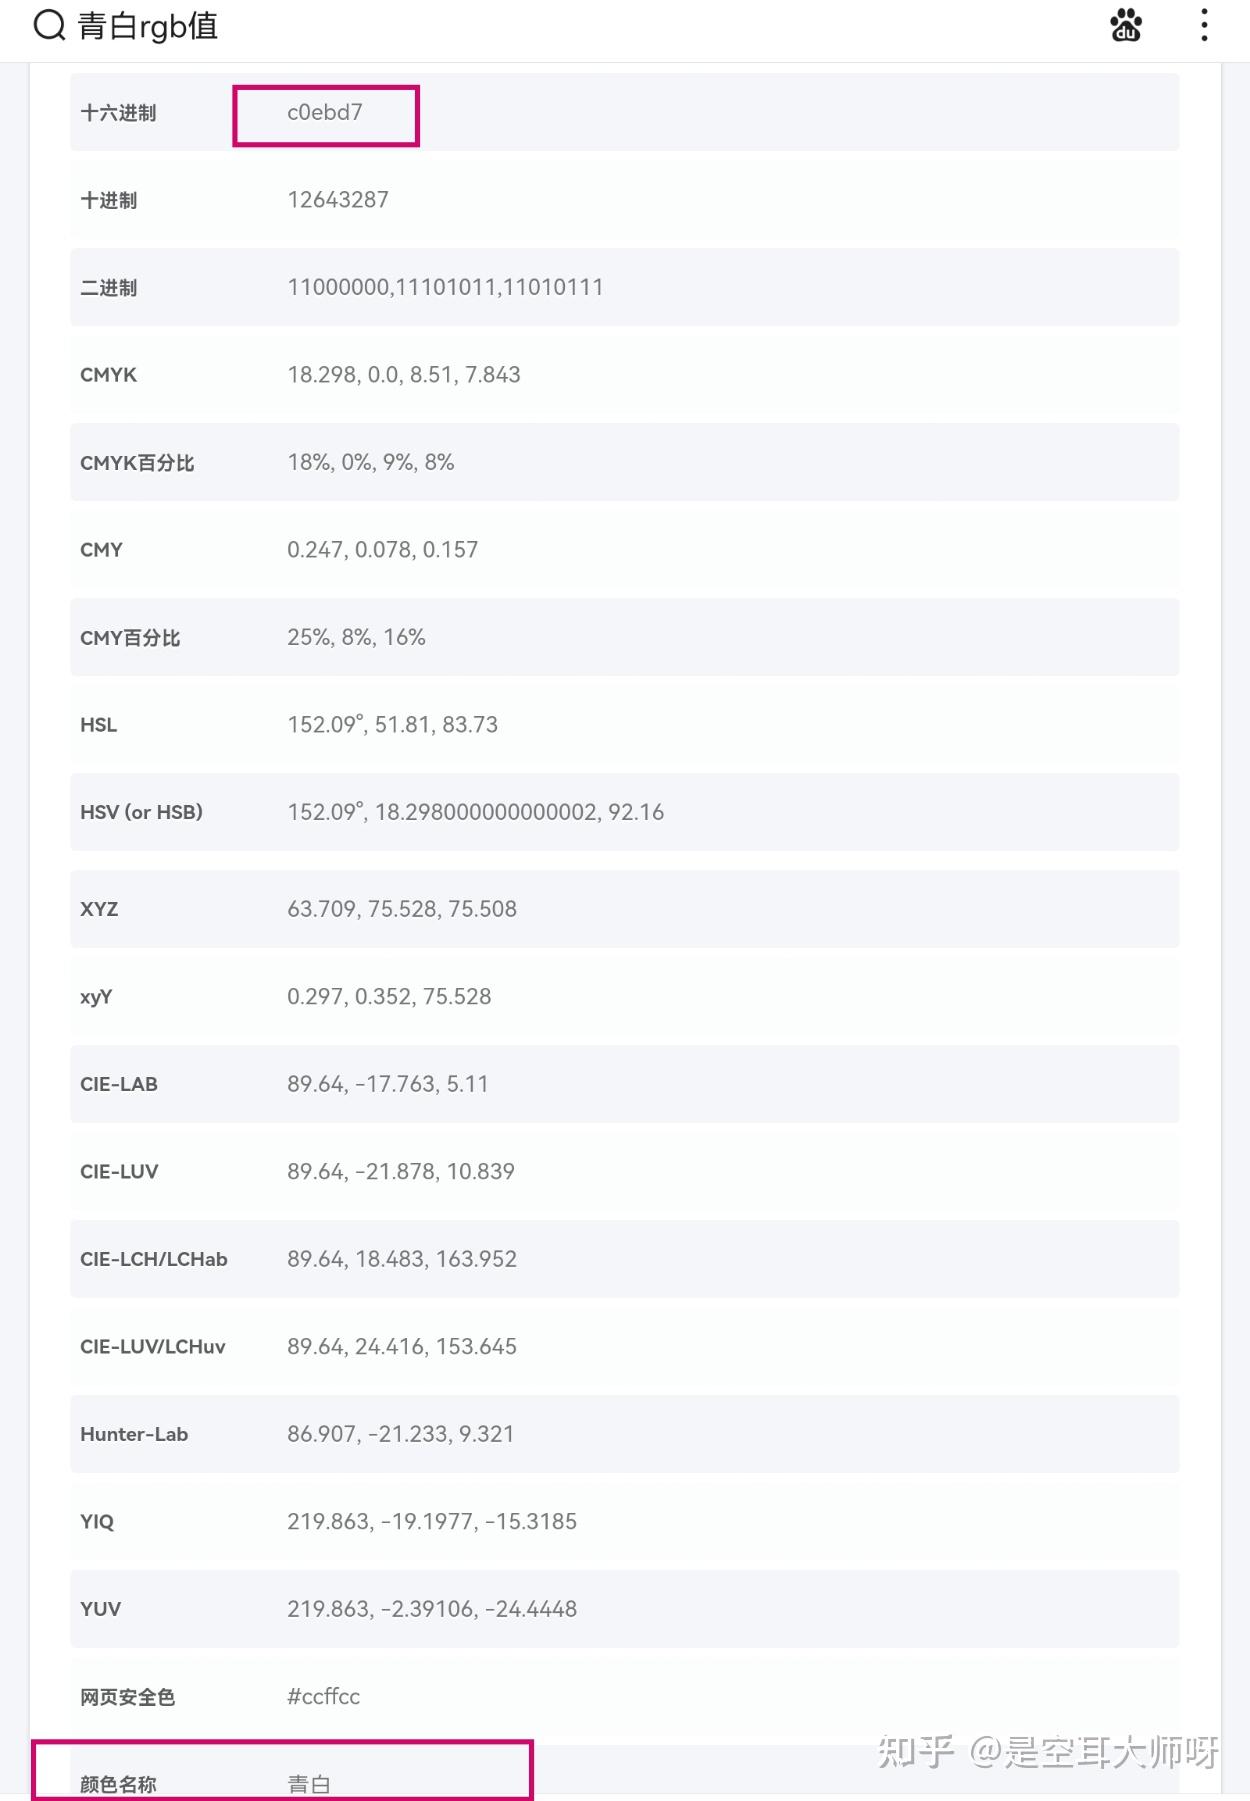This screenshot has height=1801, width=1250.
Task: Click the XYZ value row
Action: [x=402, y=909]
